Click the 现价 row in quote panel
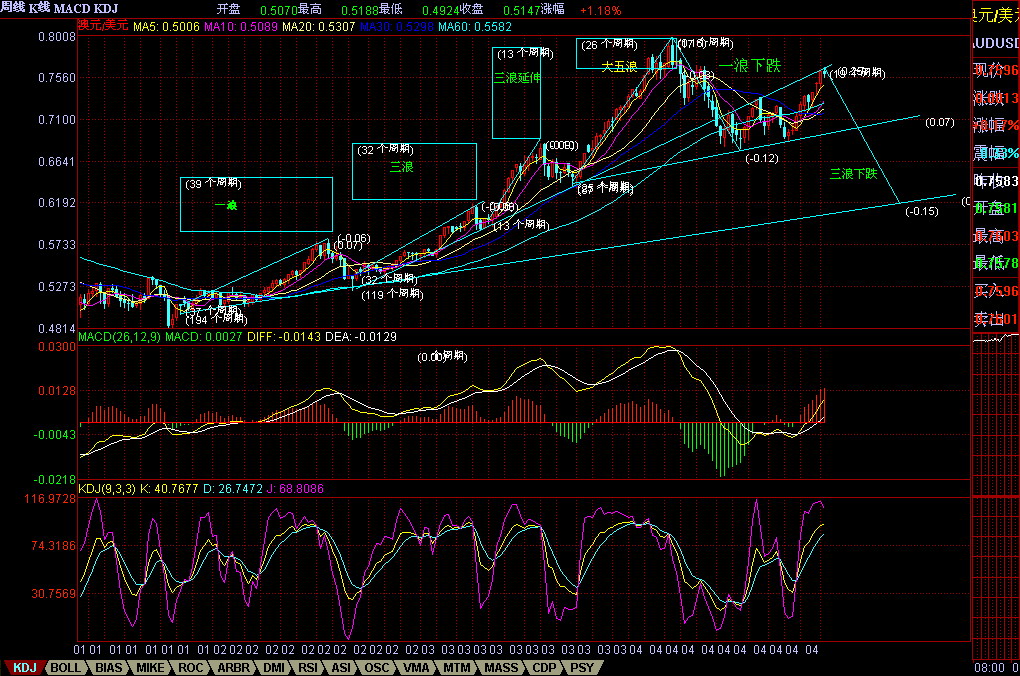The width and height of the screenshot is (1020, 676). pos(995,70)
